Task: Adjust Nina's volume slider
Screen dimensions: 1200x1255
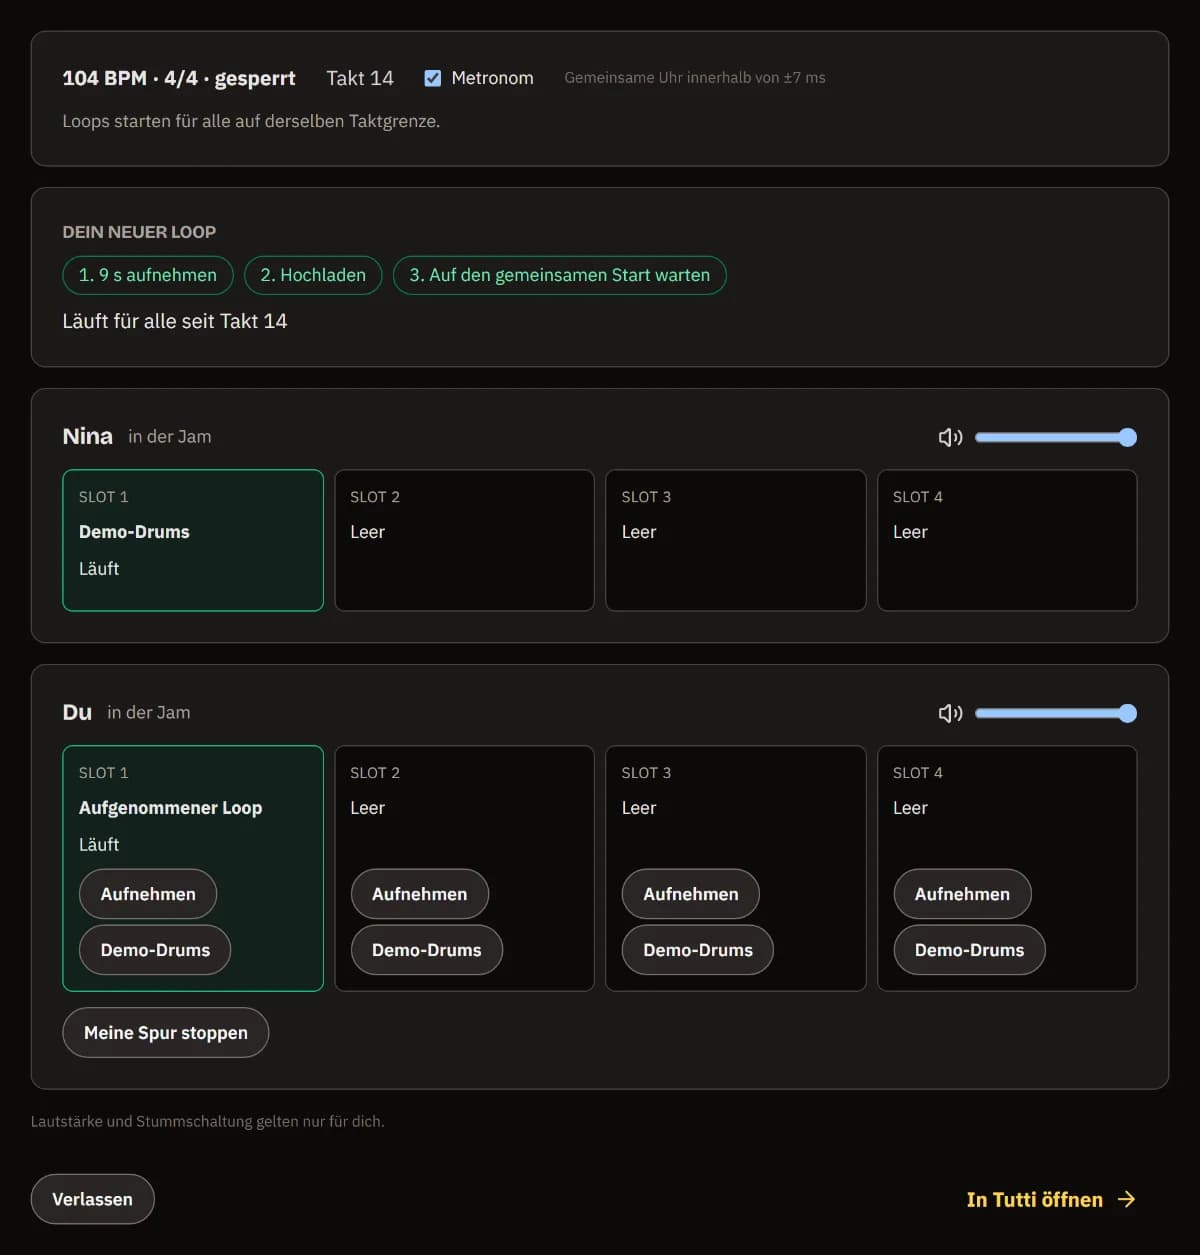Action: click(1056, 437)
